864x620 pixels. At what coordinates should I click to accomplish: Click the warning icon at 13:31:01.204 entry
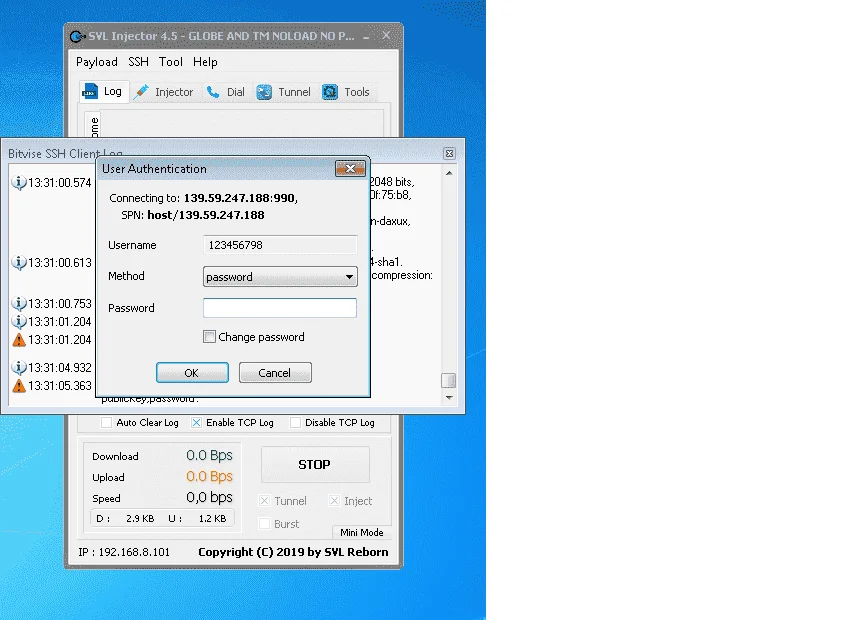(19, 340)
